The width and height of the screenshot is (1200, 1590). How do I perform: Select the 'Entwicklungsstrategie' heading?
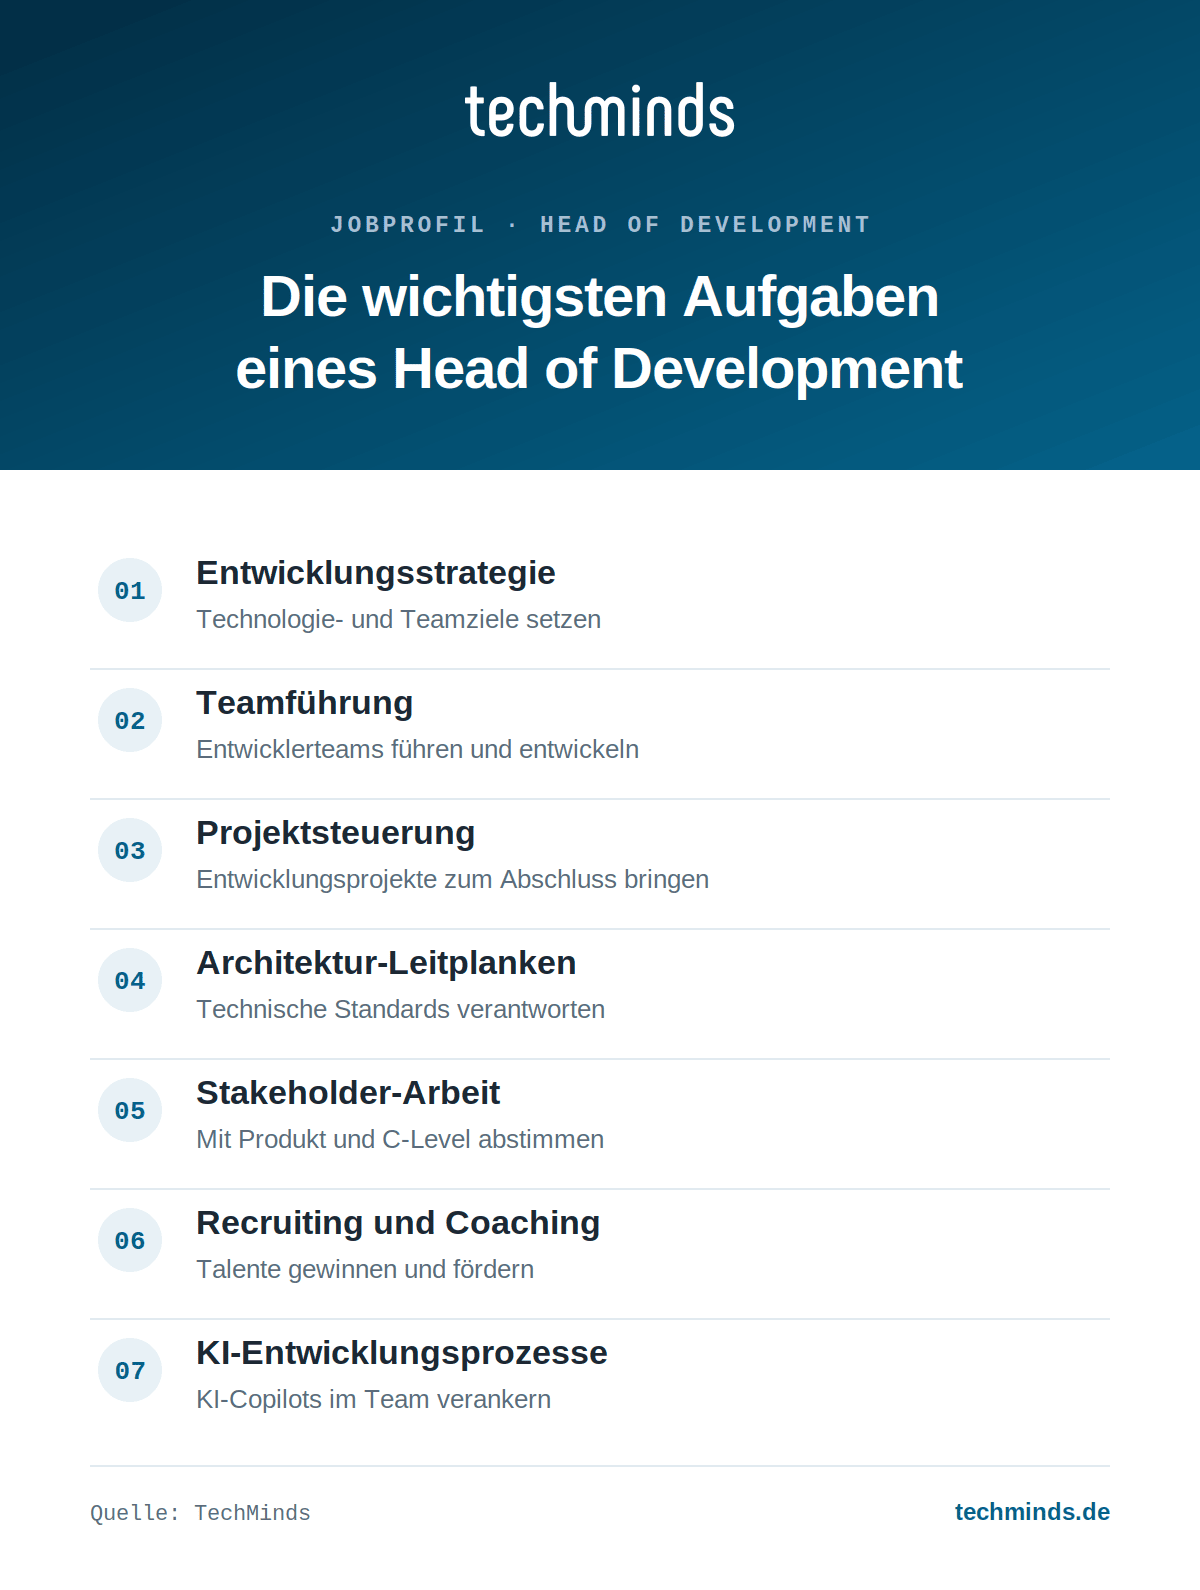click(376, 573)
